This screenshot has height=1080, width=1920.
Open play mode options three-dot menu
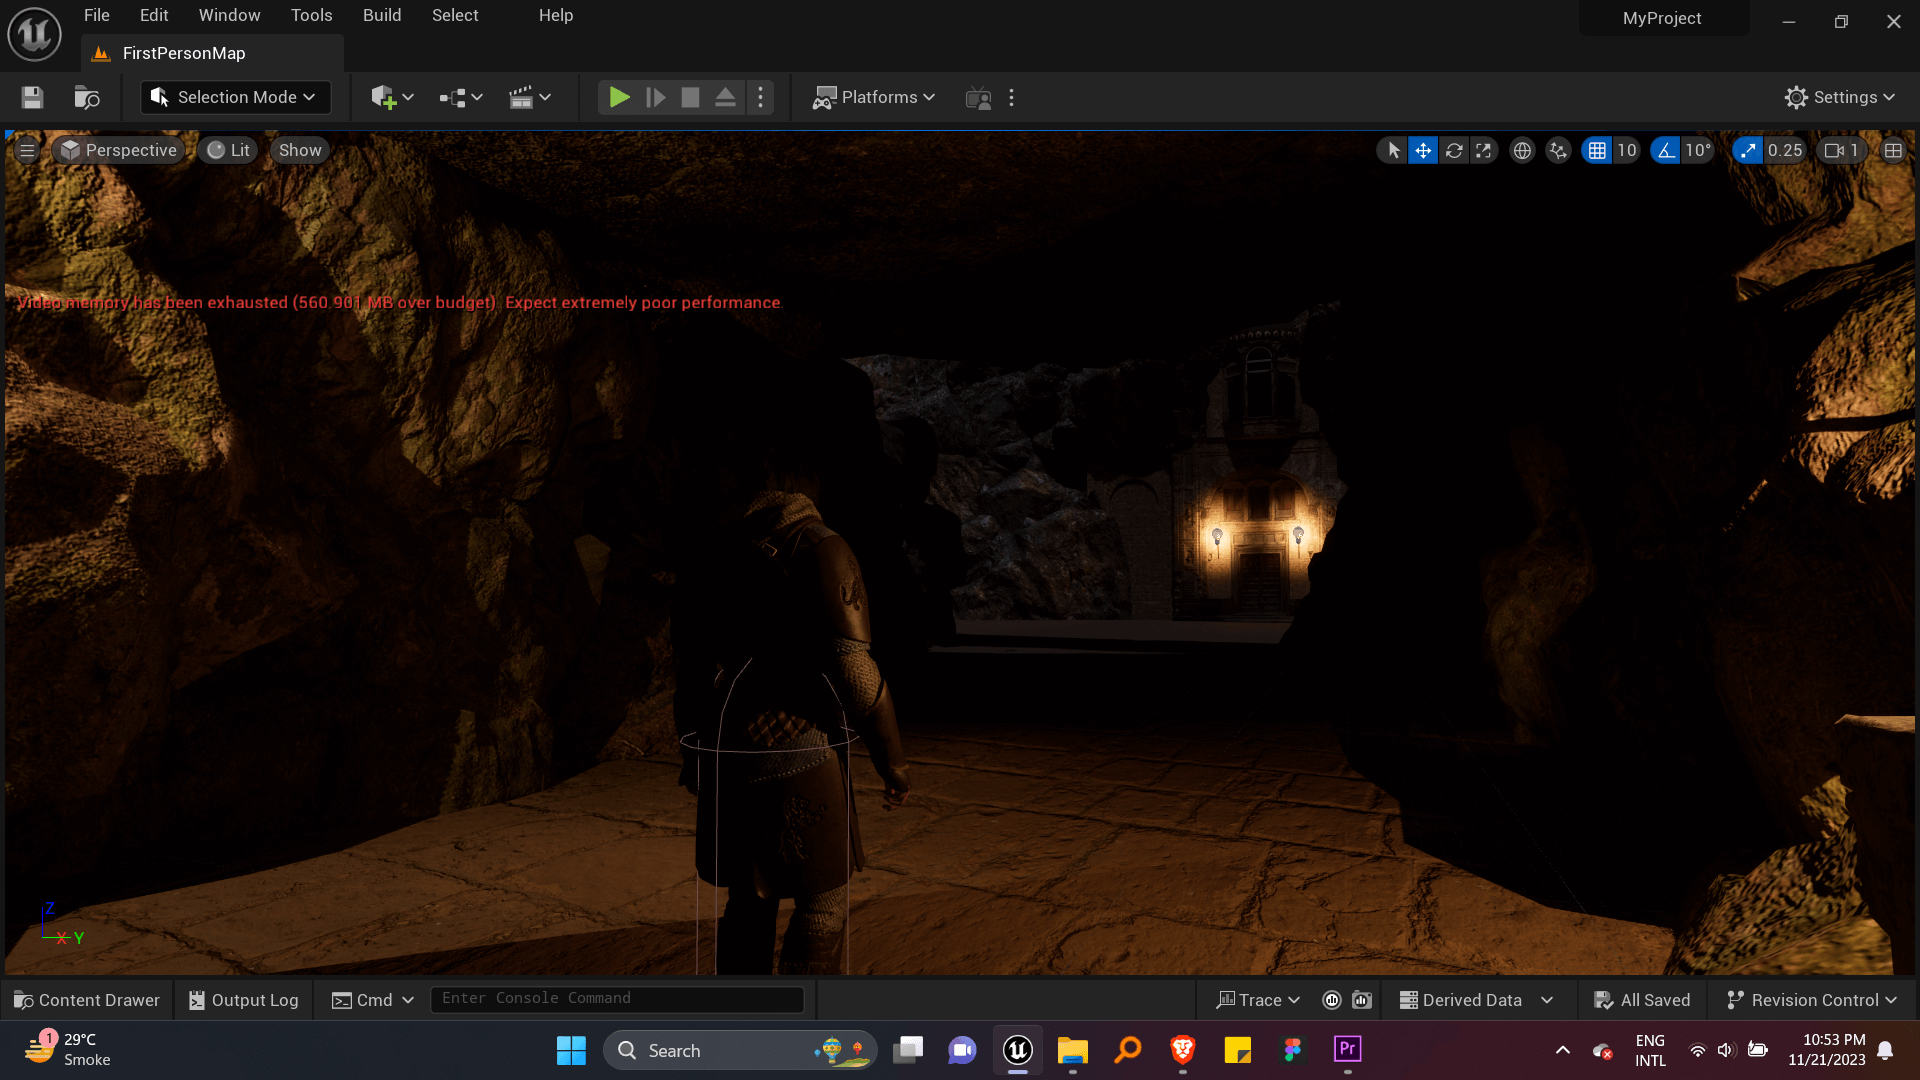coord(760,97)
